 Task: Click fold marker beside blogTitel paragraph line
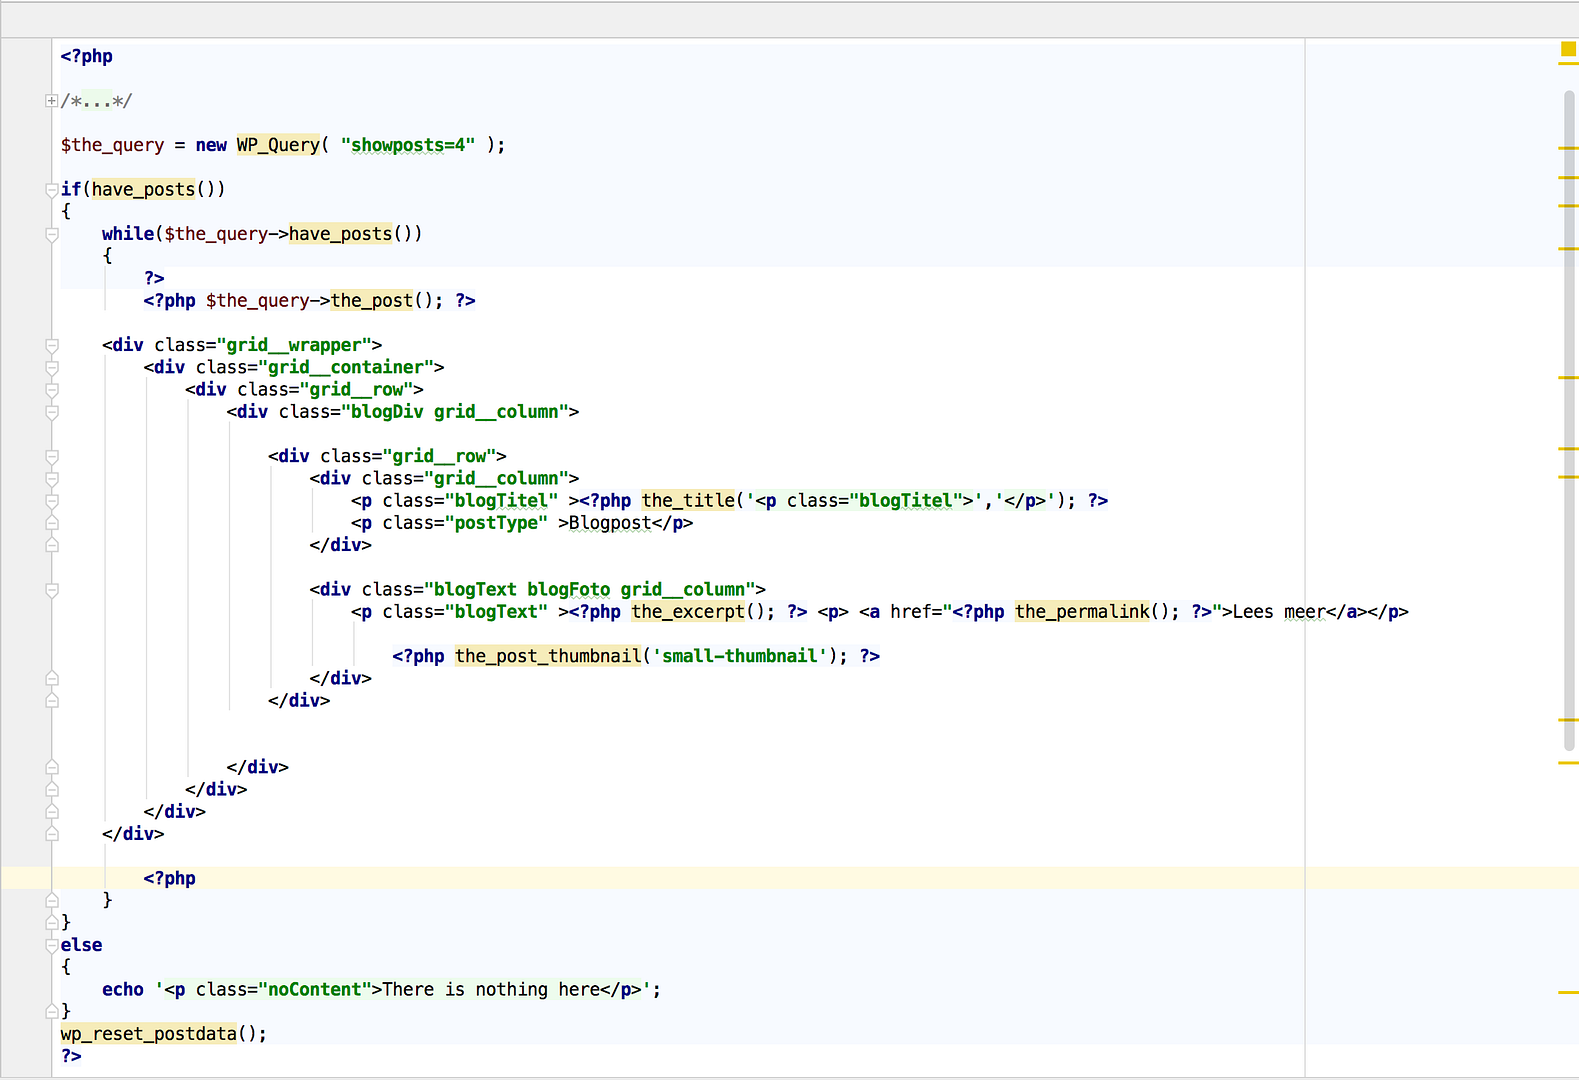click(51, 501)
